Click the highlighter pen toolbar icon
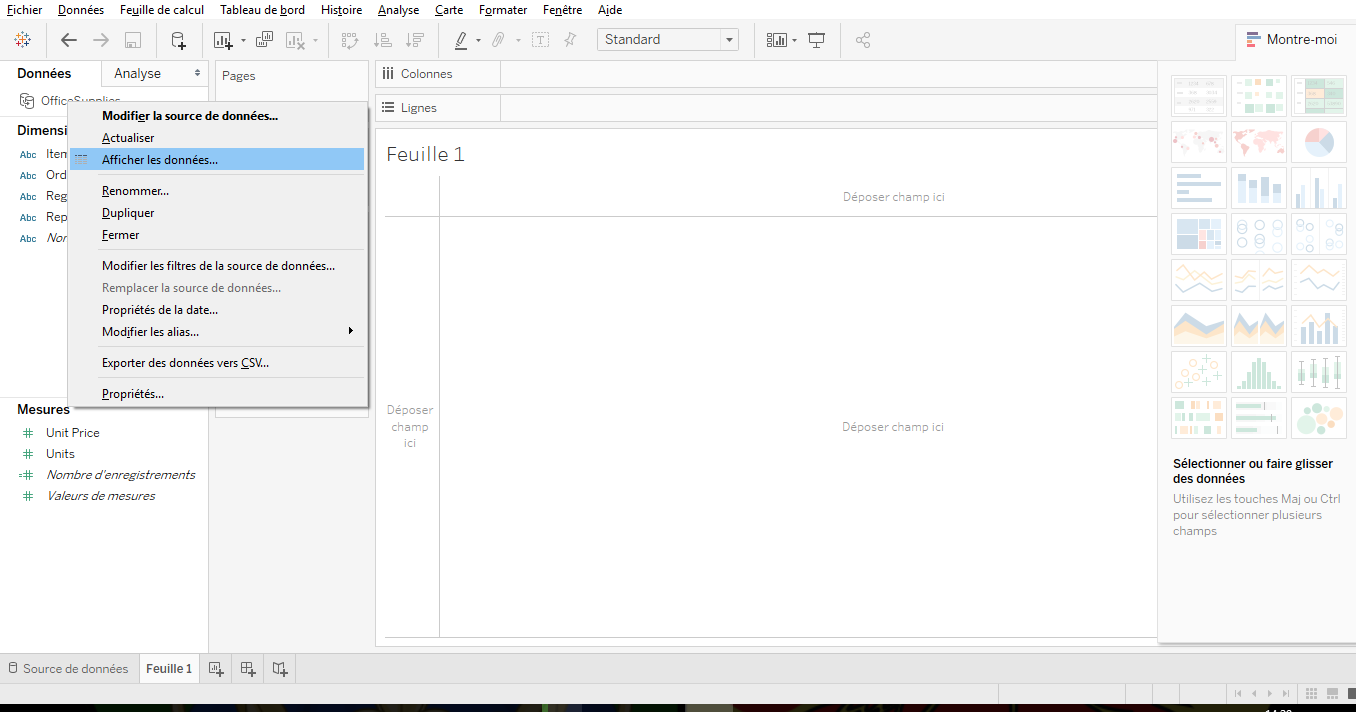1356x712 pixels. pos(461,40)
